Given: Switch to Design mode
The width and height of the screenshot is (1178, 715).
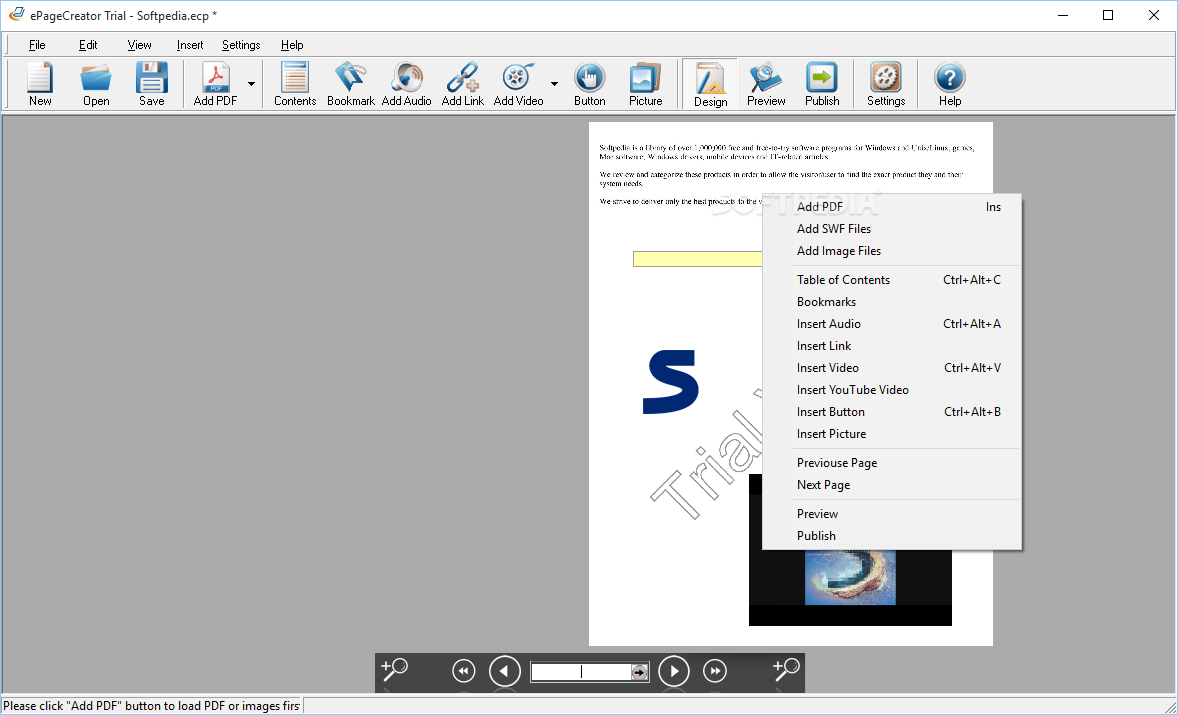Looking at the screenshot, I should tap(710, 84).
